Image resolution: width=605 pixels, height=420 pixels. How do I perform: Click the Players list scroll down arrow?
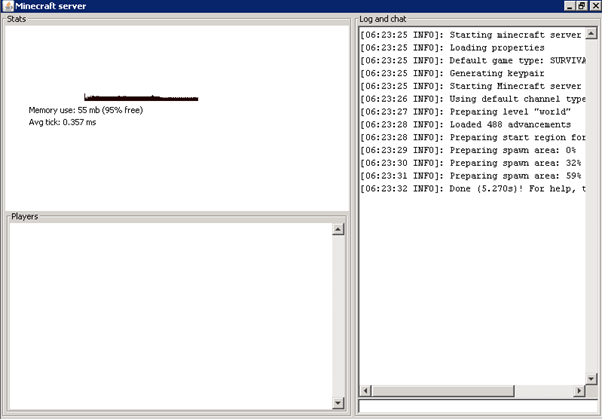tap(338, 403)
